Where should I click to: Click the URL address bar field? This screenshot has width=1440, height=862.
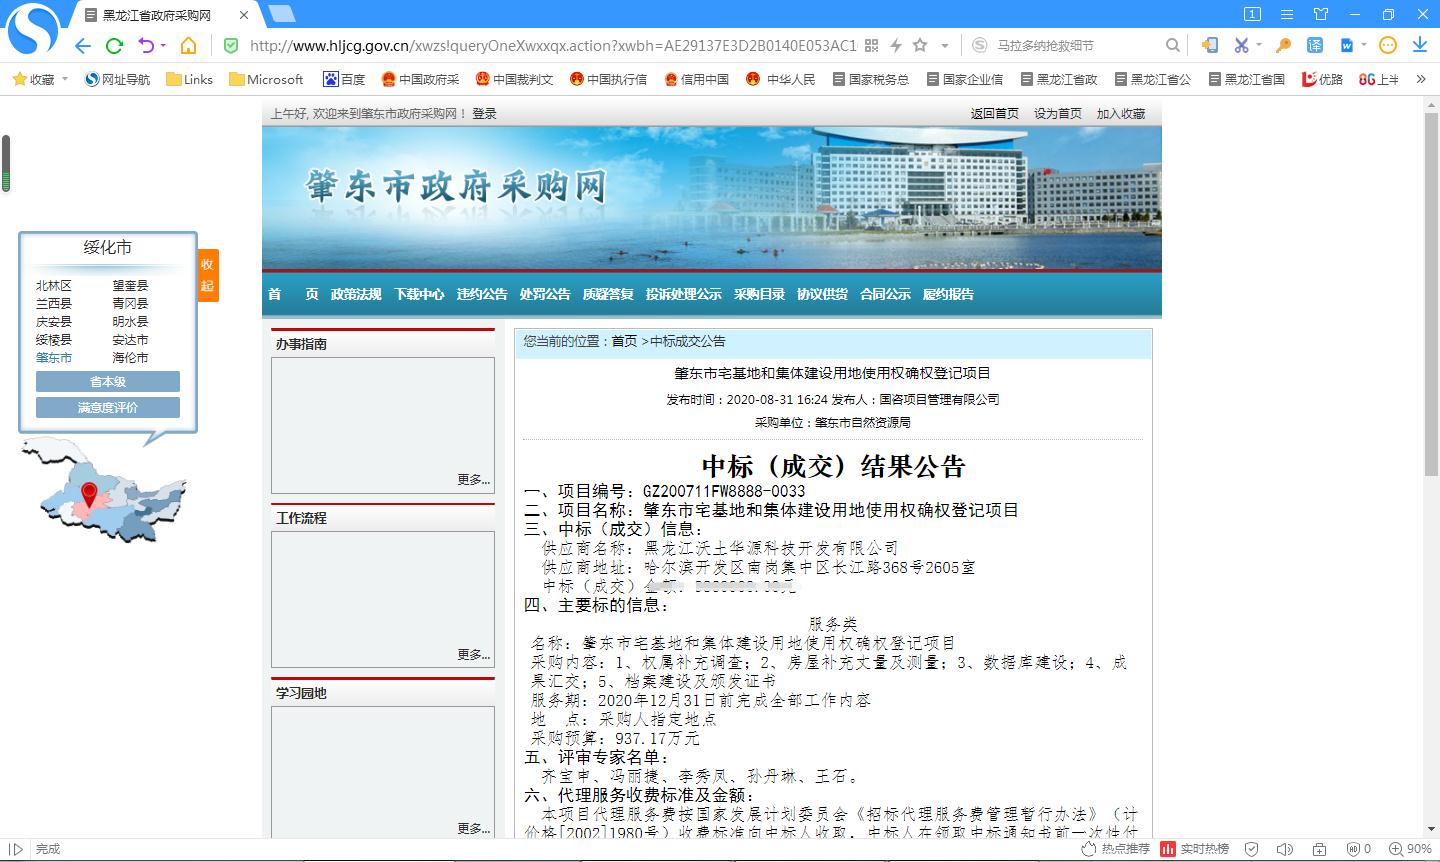coord(550,45)
